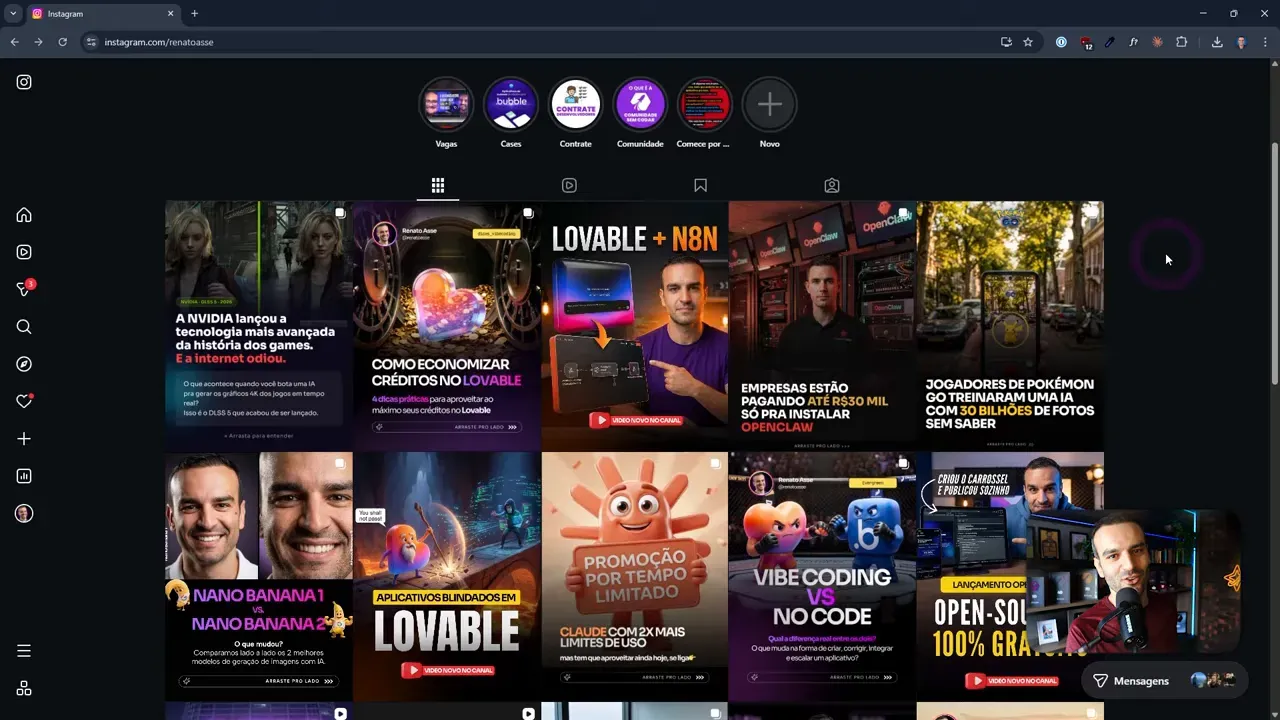Image resolution: width=1280 pixels, height=720 pixels.
Task: Open the hamburger More menu
Action: click(24, 651)
